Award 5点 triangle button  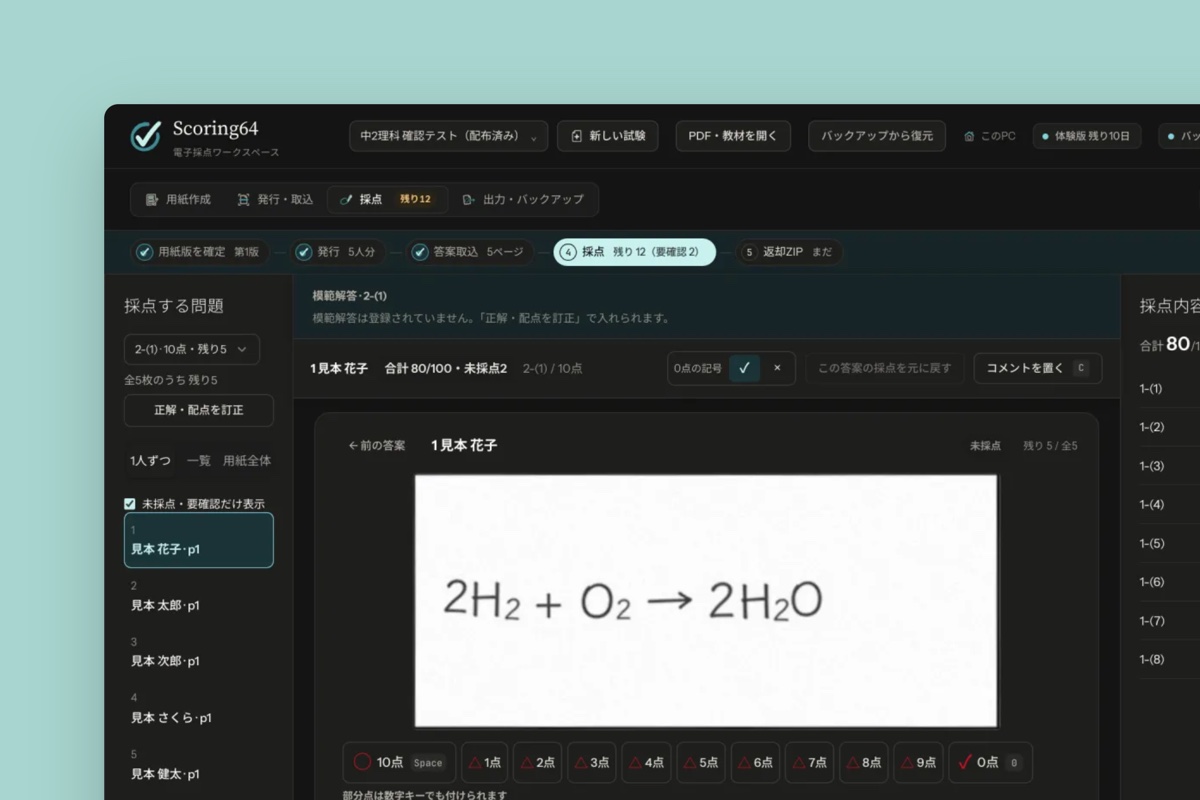pos(701,762)
